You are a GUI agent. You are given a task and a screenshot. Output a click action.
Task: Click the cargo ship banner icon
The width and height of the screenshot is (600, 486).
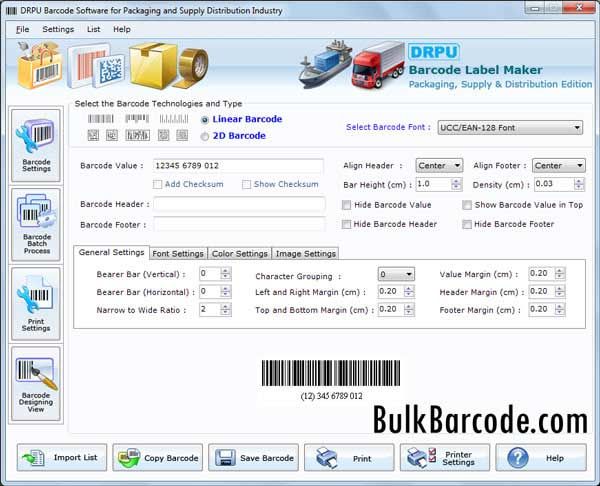click(325, 64)
